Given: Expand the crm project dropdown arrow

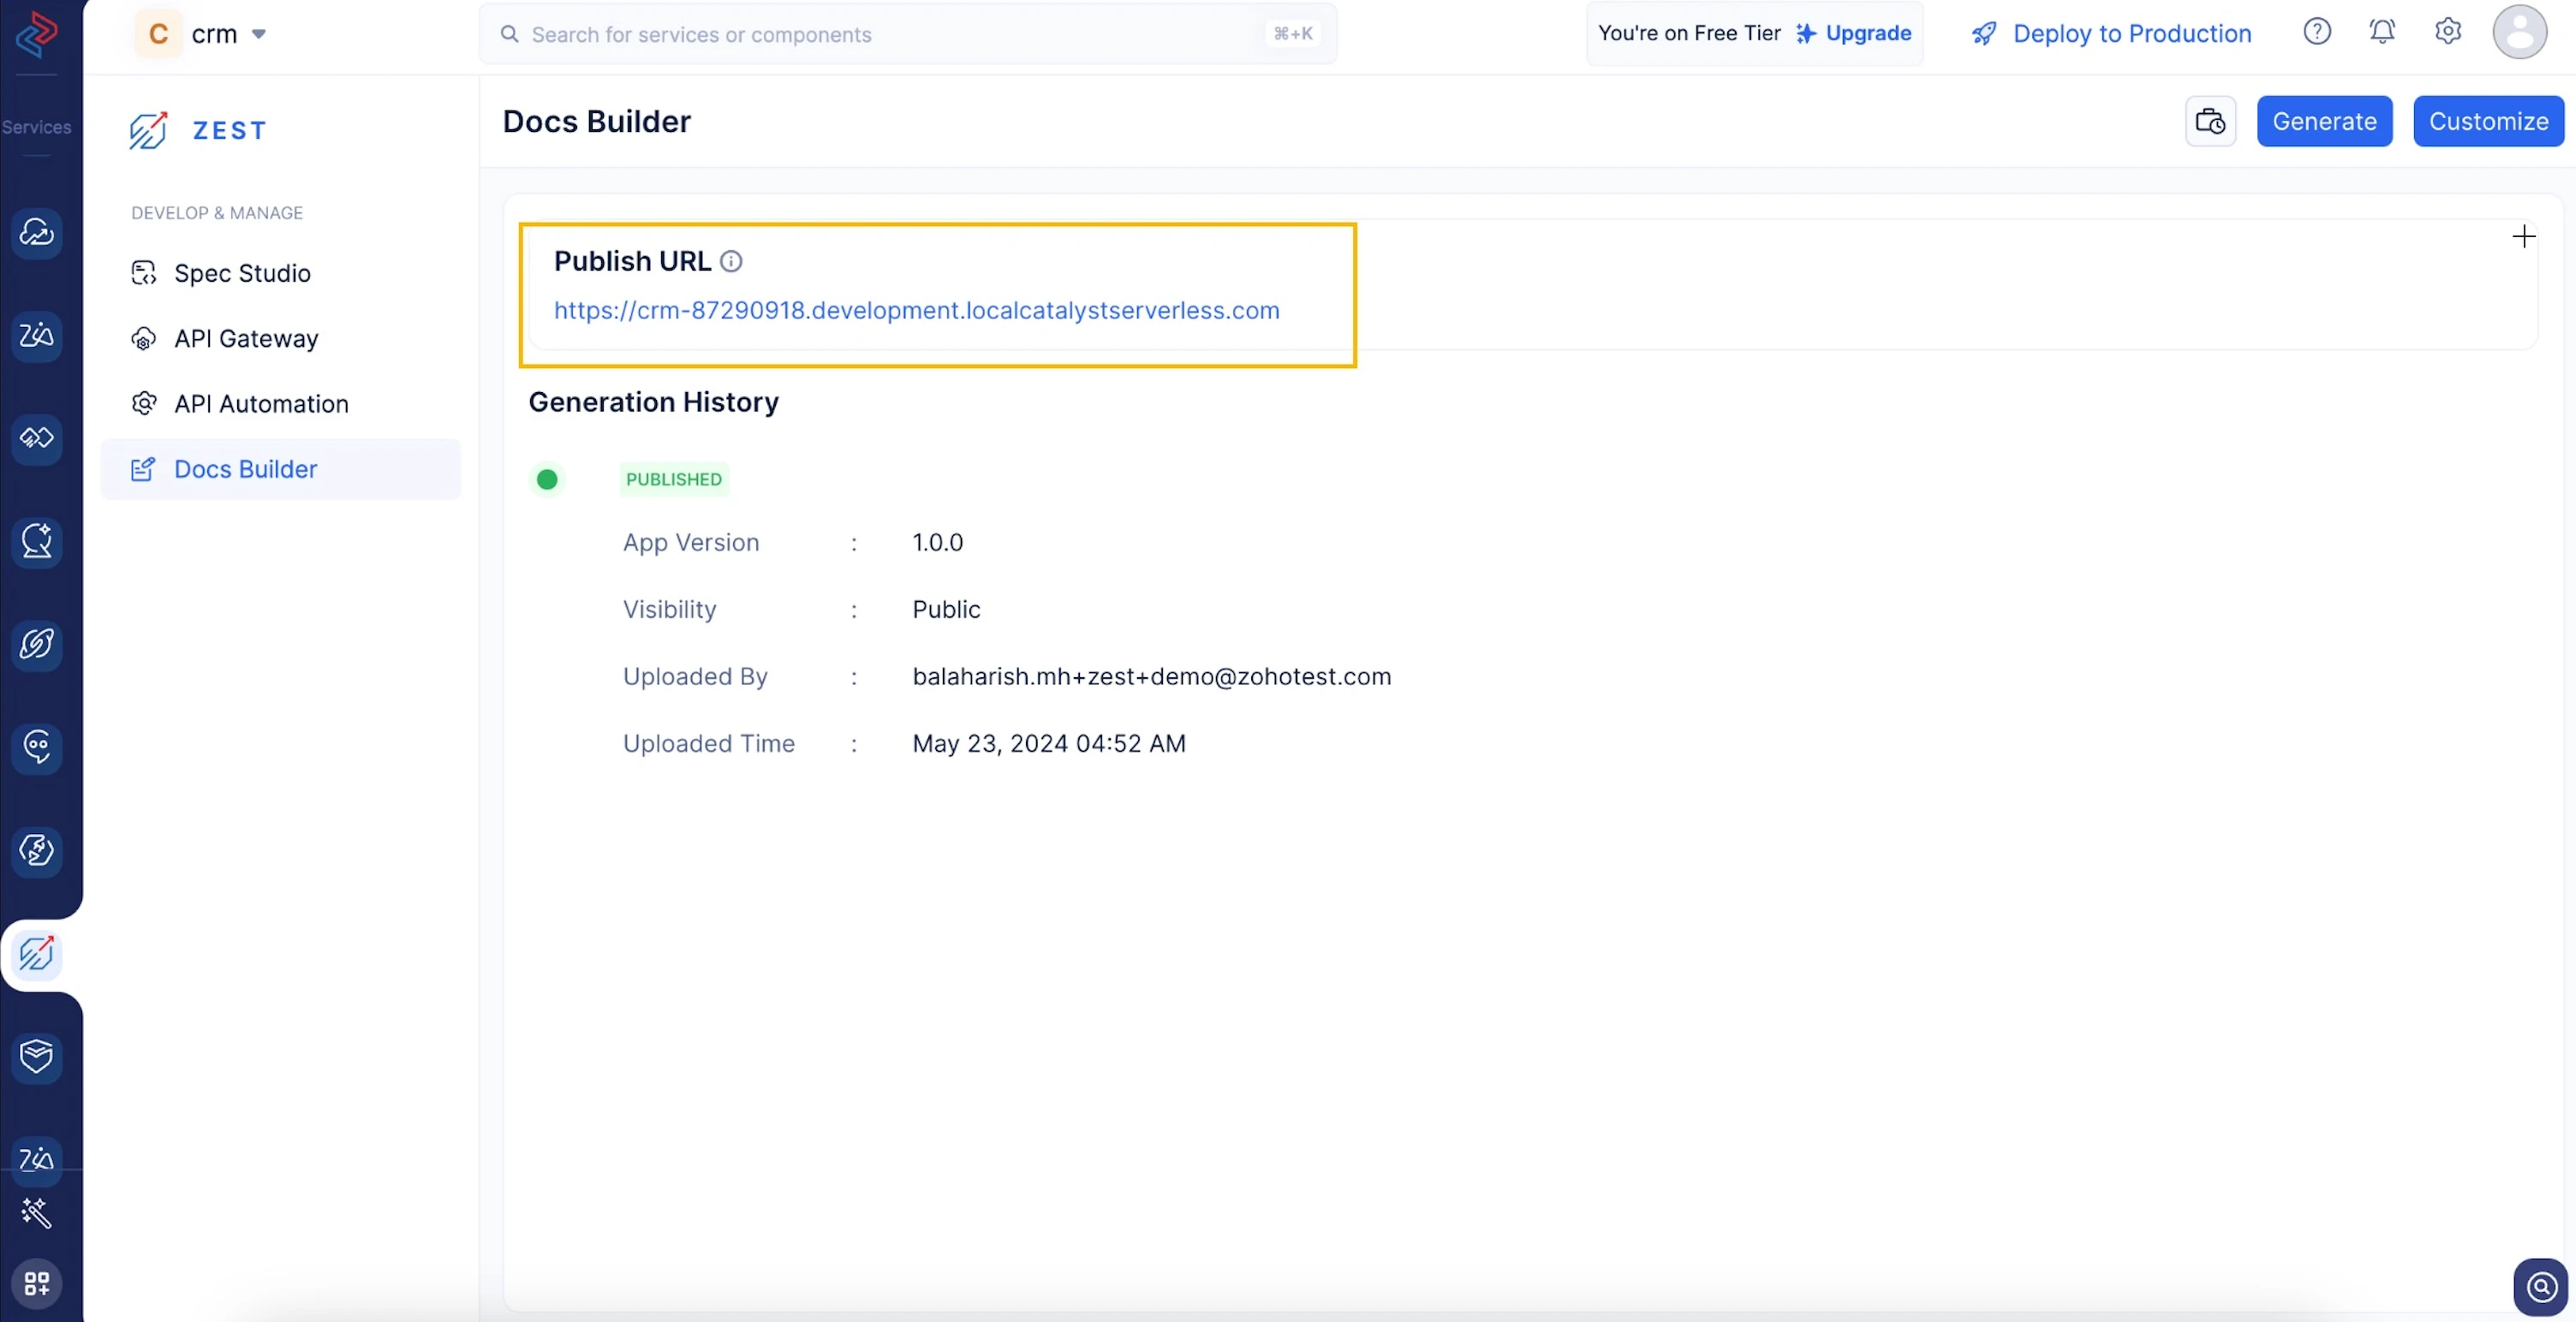Looking at the screenshot, I should click(x=259, y=34).
